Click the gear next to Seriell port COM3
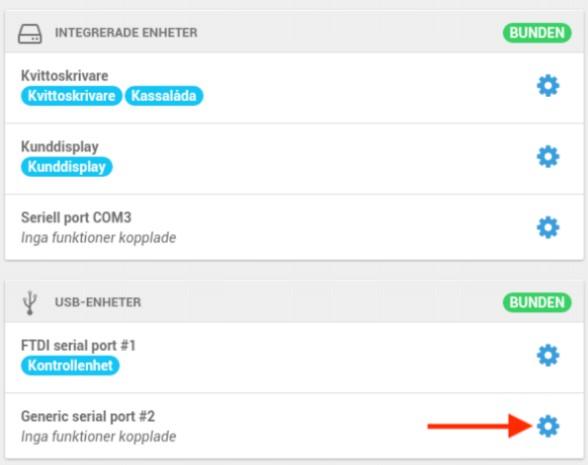The image size is (588, 465). (x=548, y=227)
